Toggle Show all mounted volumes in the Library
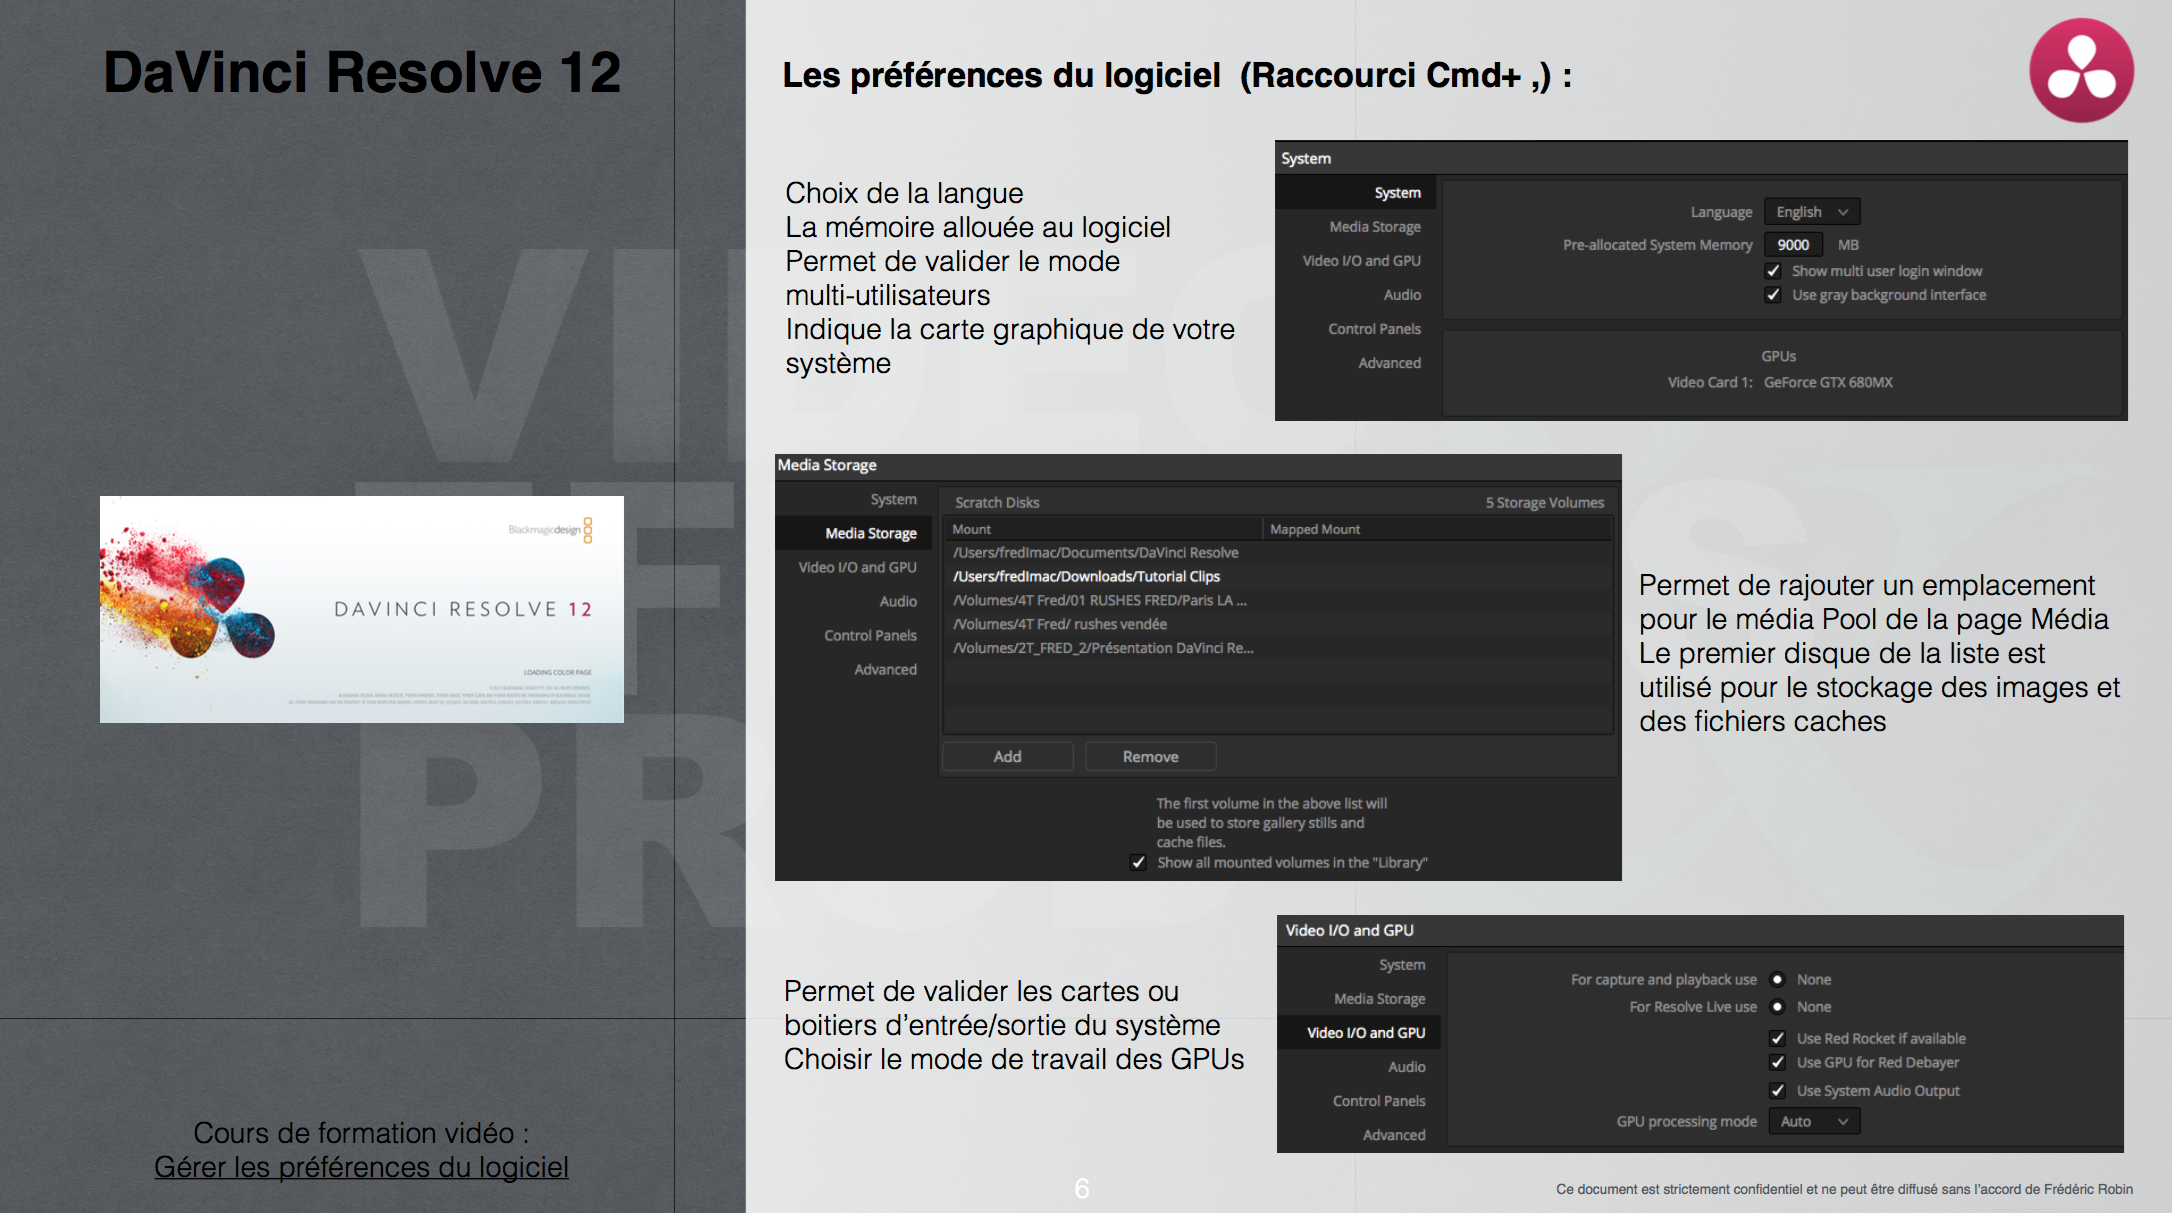2172x1213 pixels. click(x=1138, y=862)
